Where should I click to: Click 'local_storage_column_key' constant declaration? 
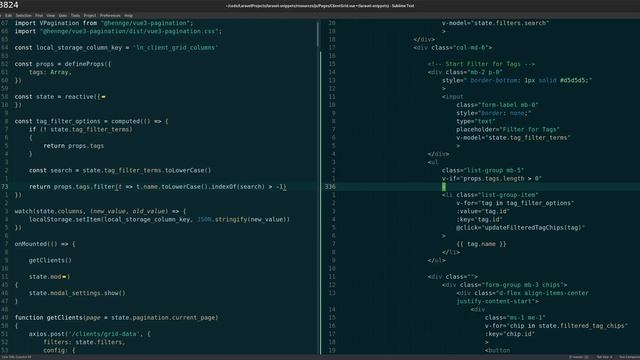point(79,48)
